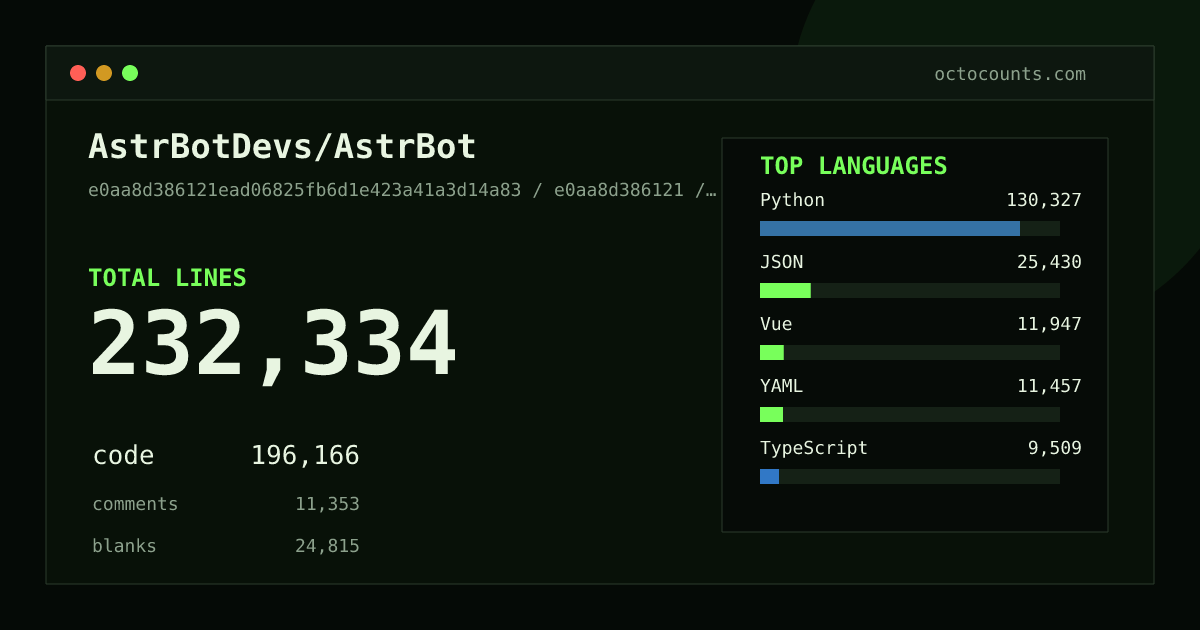Open the octocounts.com link
Viewport: 1200px width, 630px height.
click(x=1010, y=74)
